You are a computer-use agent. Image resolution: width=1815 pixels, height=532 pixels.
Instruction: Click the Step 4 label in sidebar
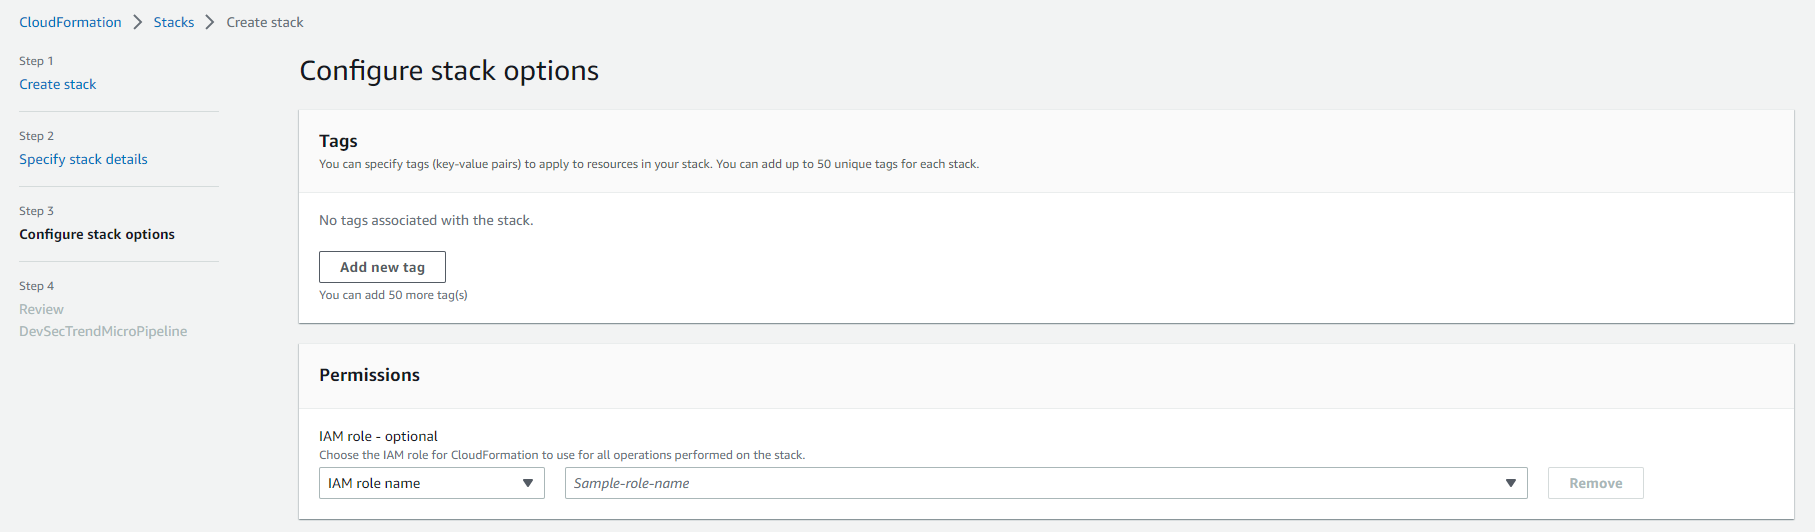point(36,286)
